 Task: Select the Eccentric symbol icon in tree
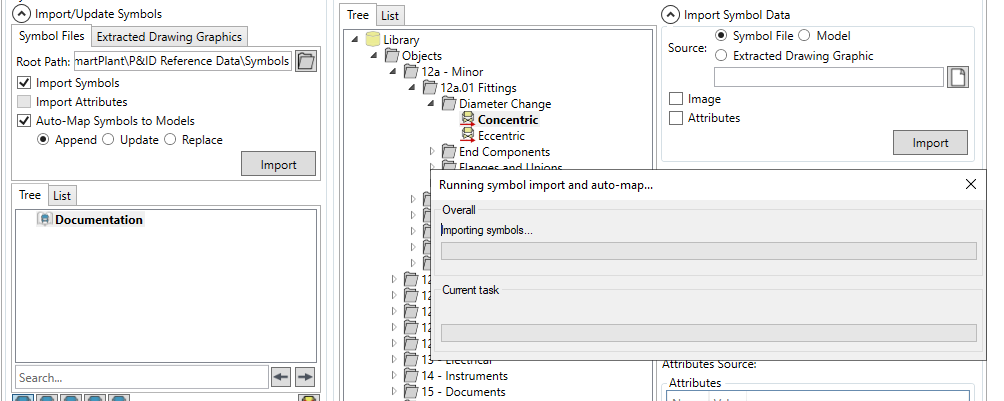pos(467,136)
